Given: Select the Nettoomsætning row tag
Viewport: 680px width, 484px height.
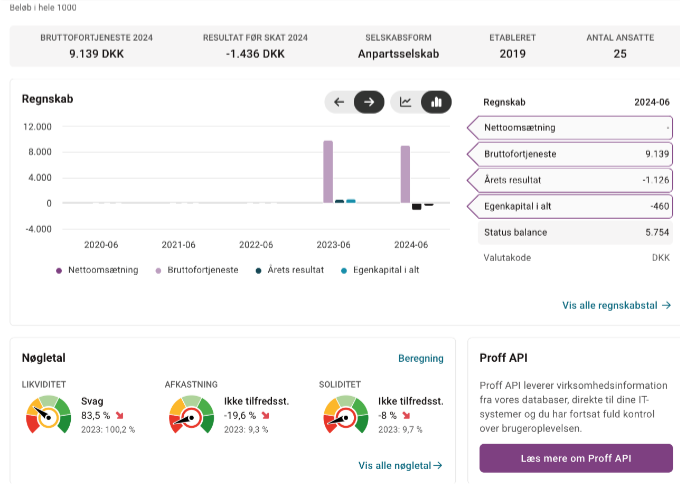Looking at the screenshot, I should click(571, 128).
